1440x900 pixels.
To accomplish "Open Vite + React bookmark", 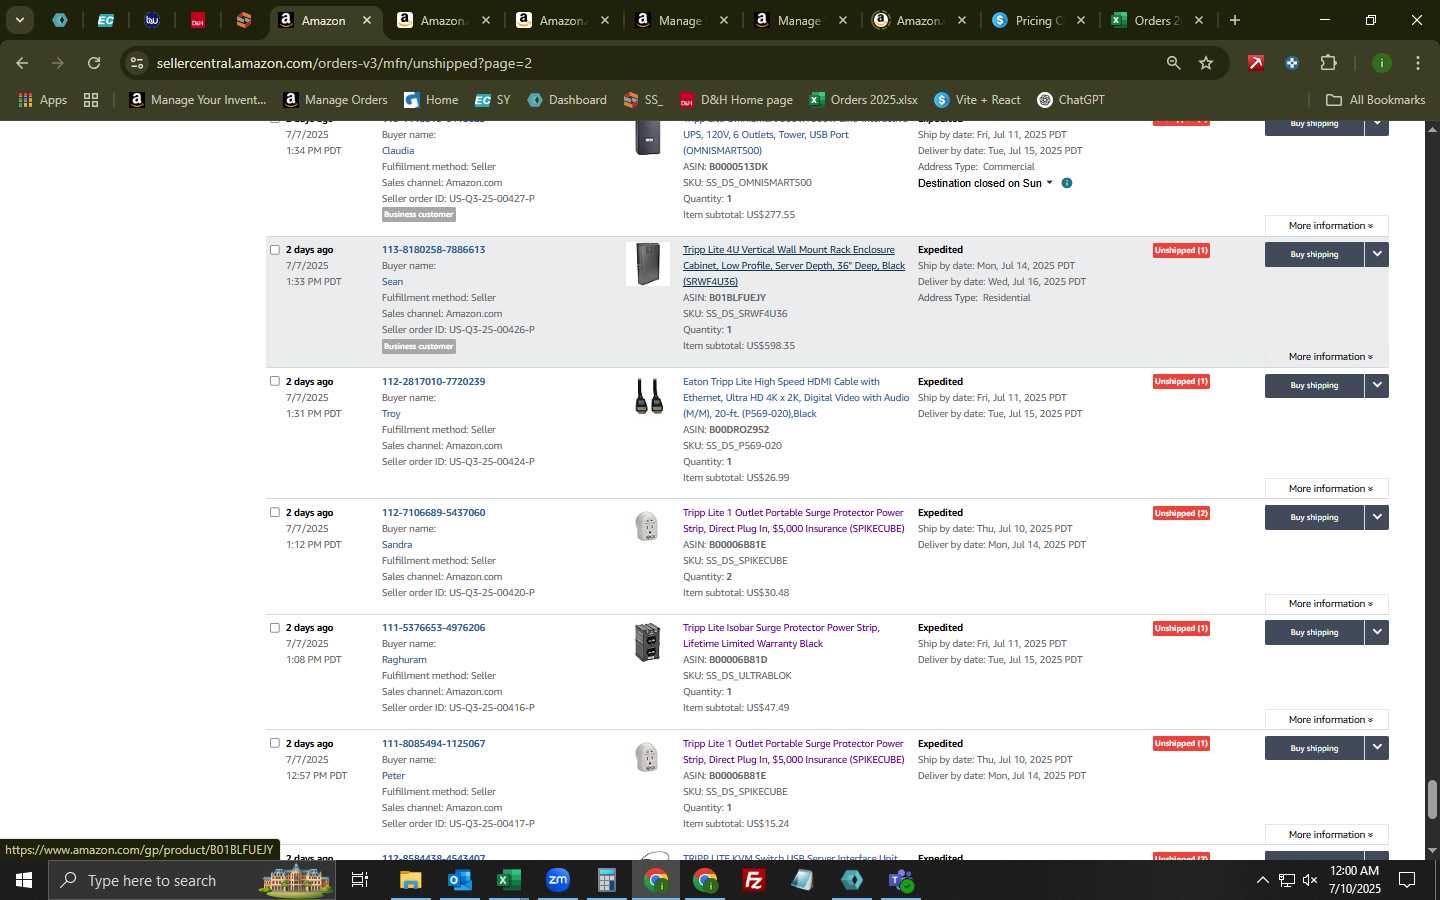I will [977, 100].
